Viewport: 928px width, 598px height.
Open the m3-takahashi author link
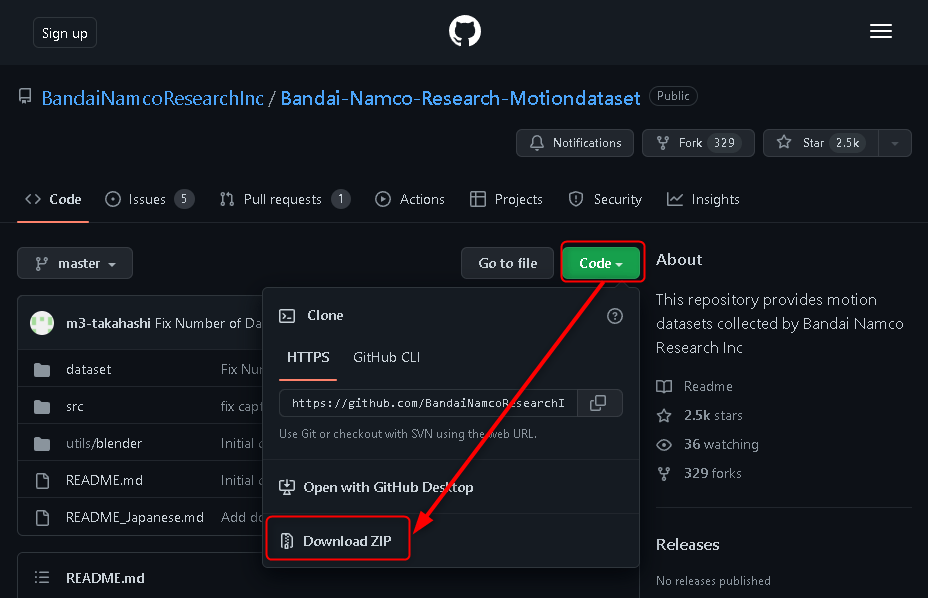pyautogui.click(x=108, y=323)
